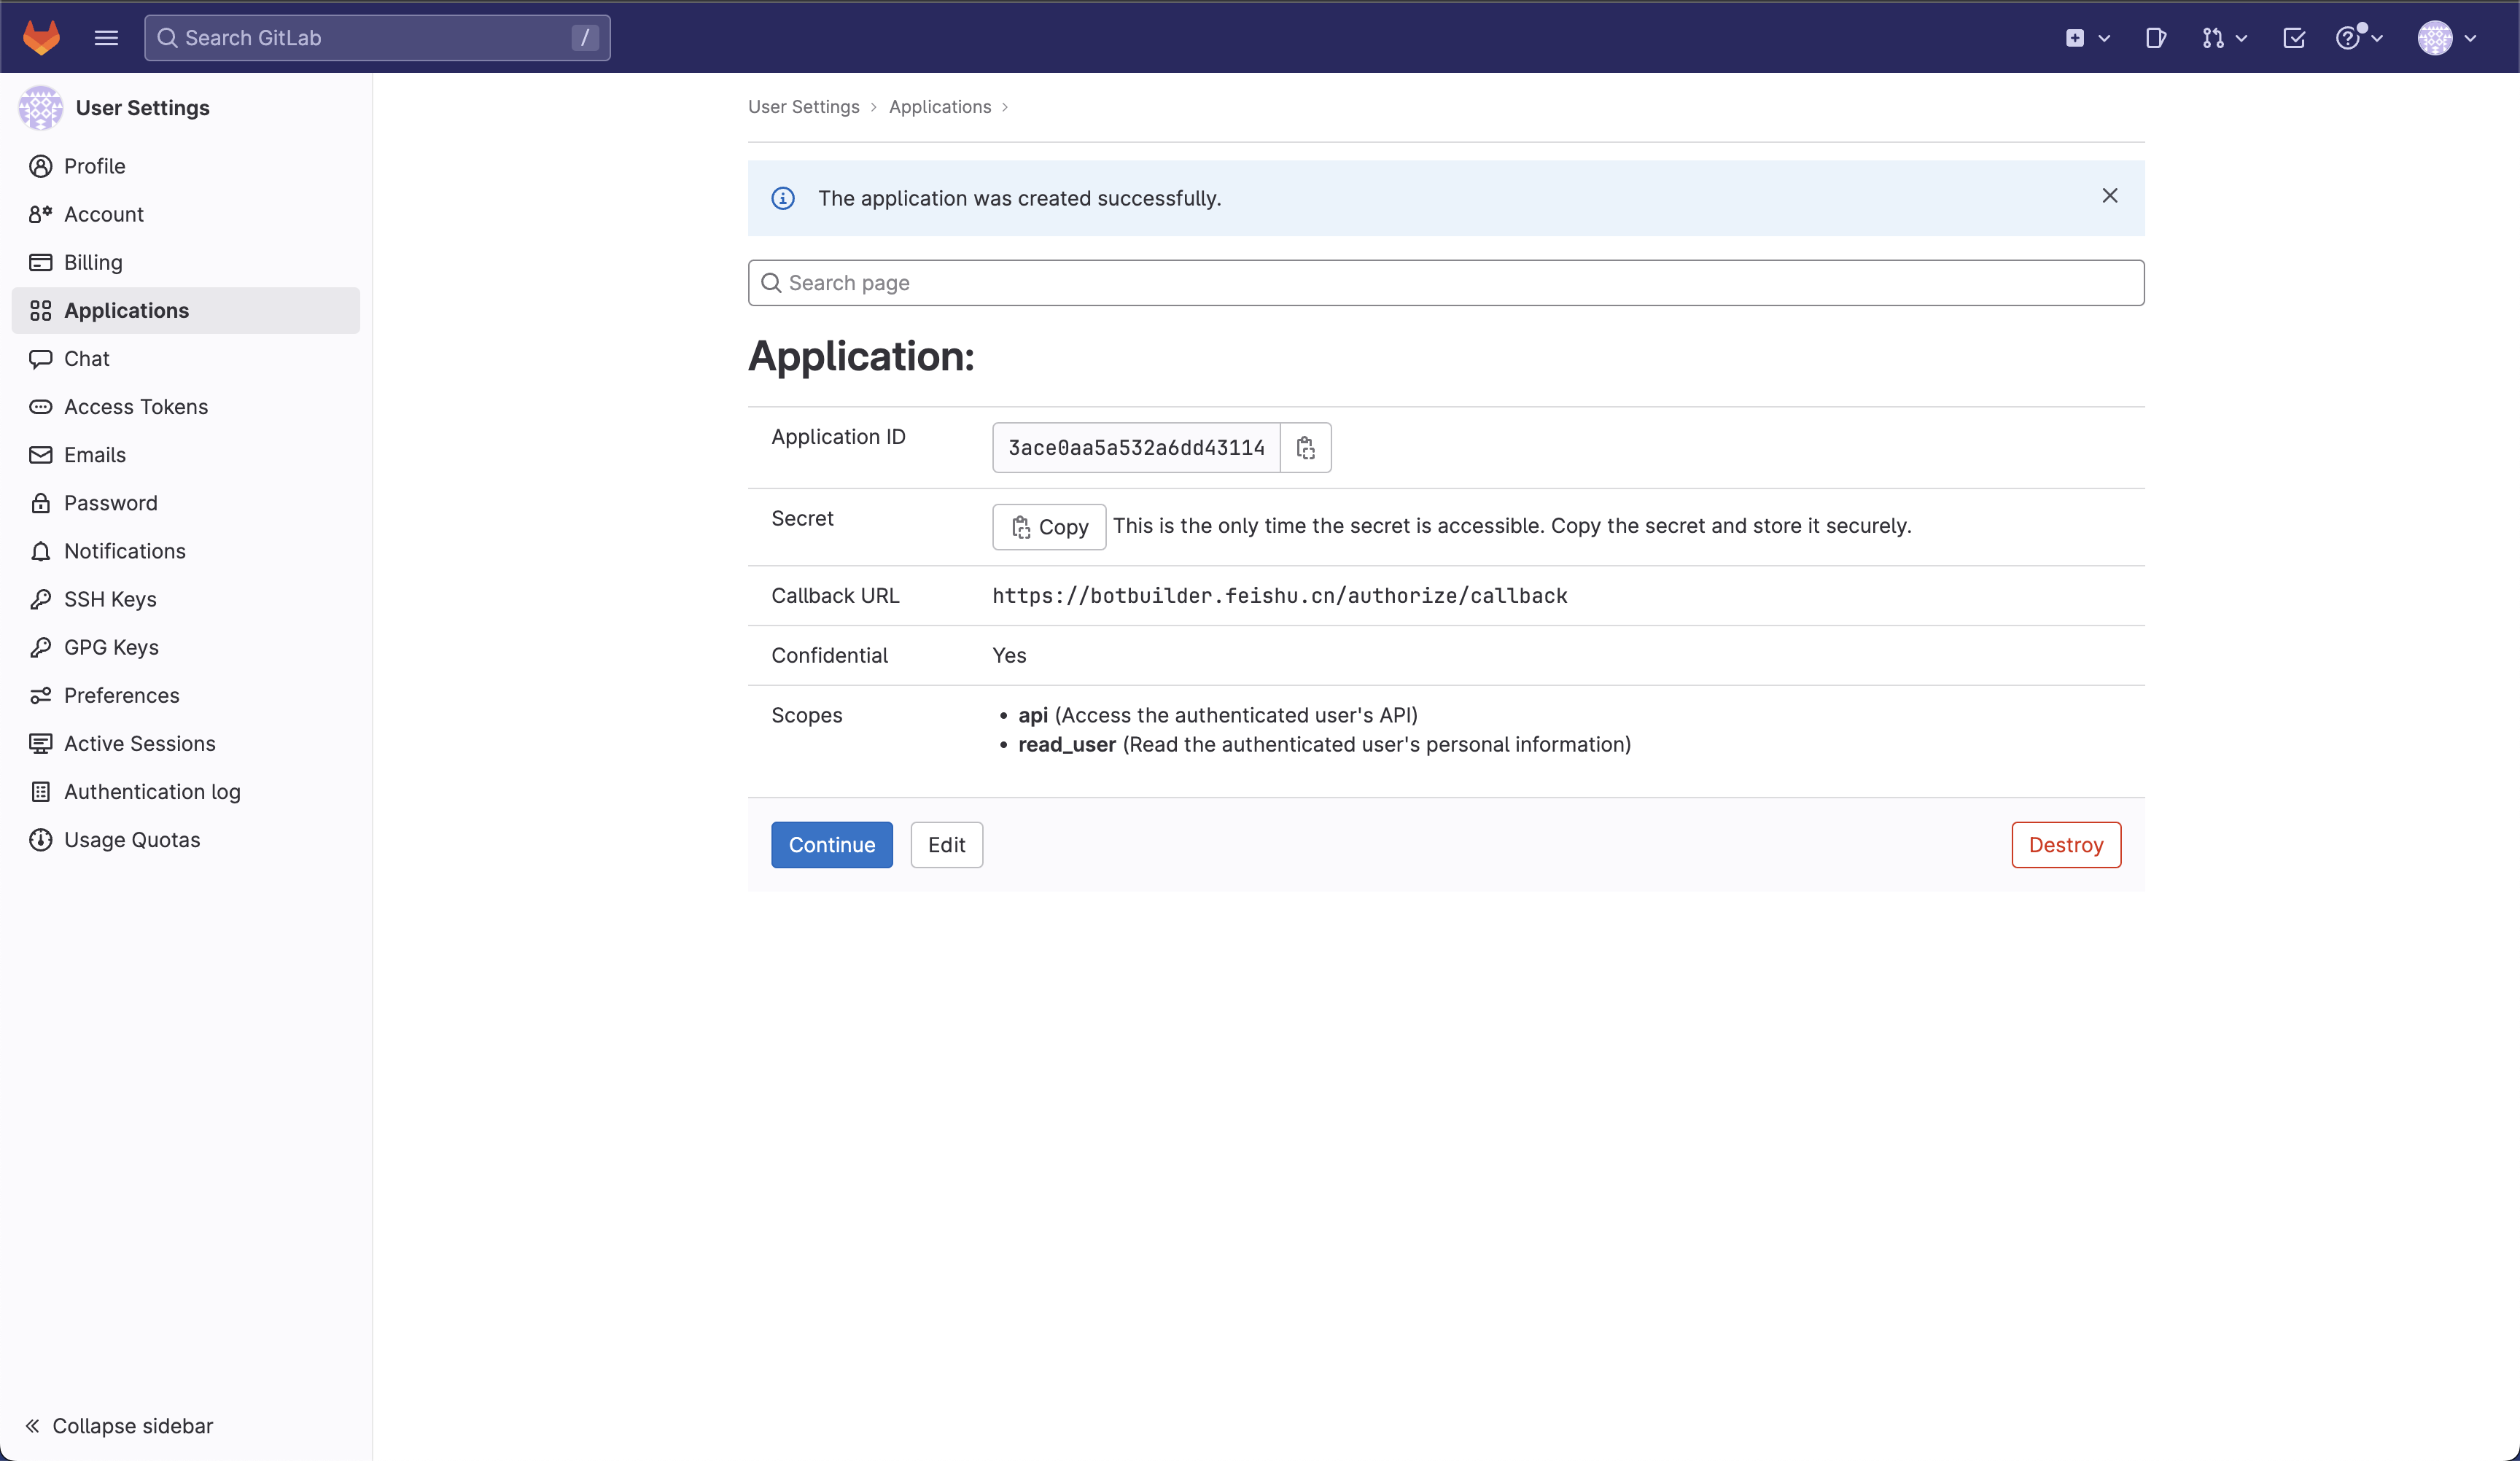
Task: Open the New item plus icon
Action: click(2076, 38)
